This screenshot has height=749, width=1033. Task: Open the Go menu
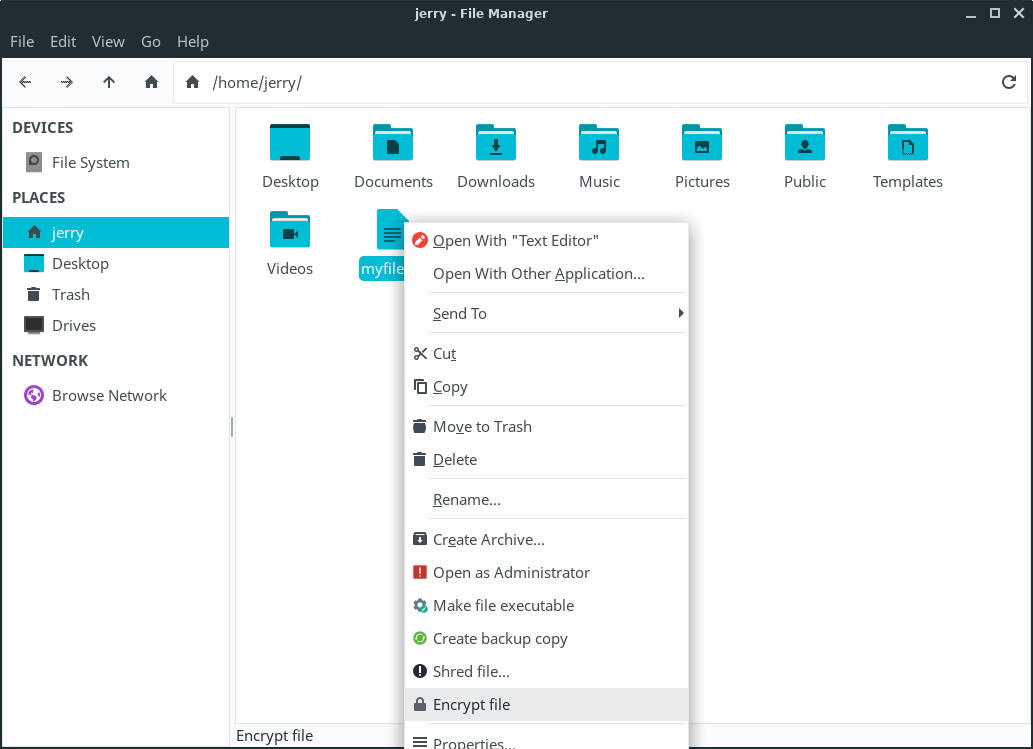[151, 41]
